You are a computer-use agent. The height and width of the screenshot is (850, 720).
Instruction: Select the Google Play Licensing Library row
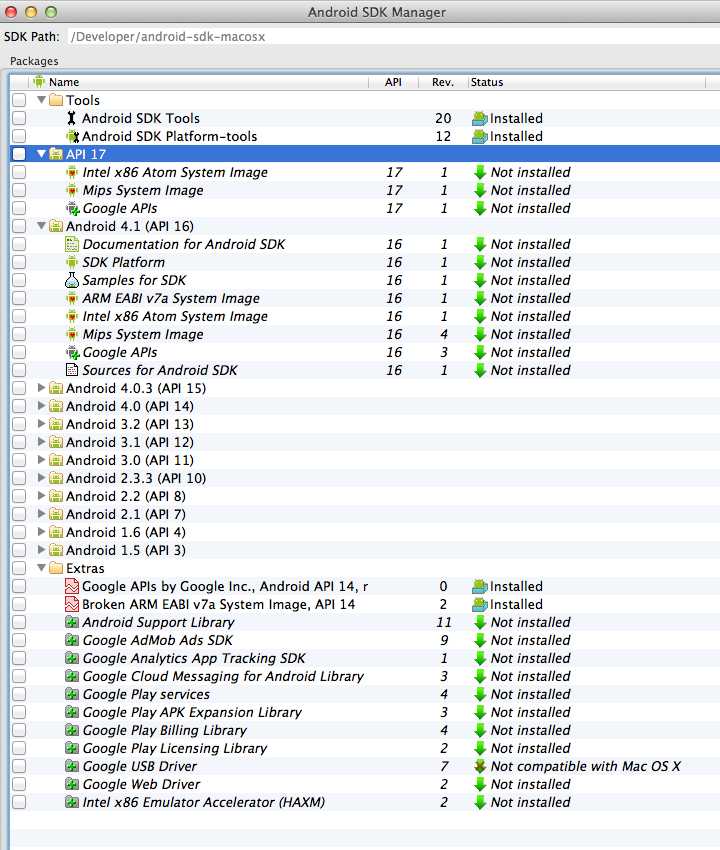pos(364,748)
